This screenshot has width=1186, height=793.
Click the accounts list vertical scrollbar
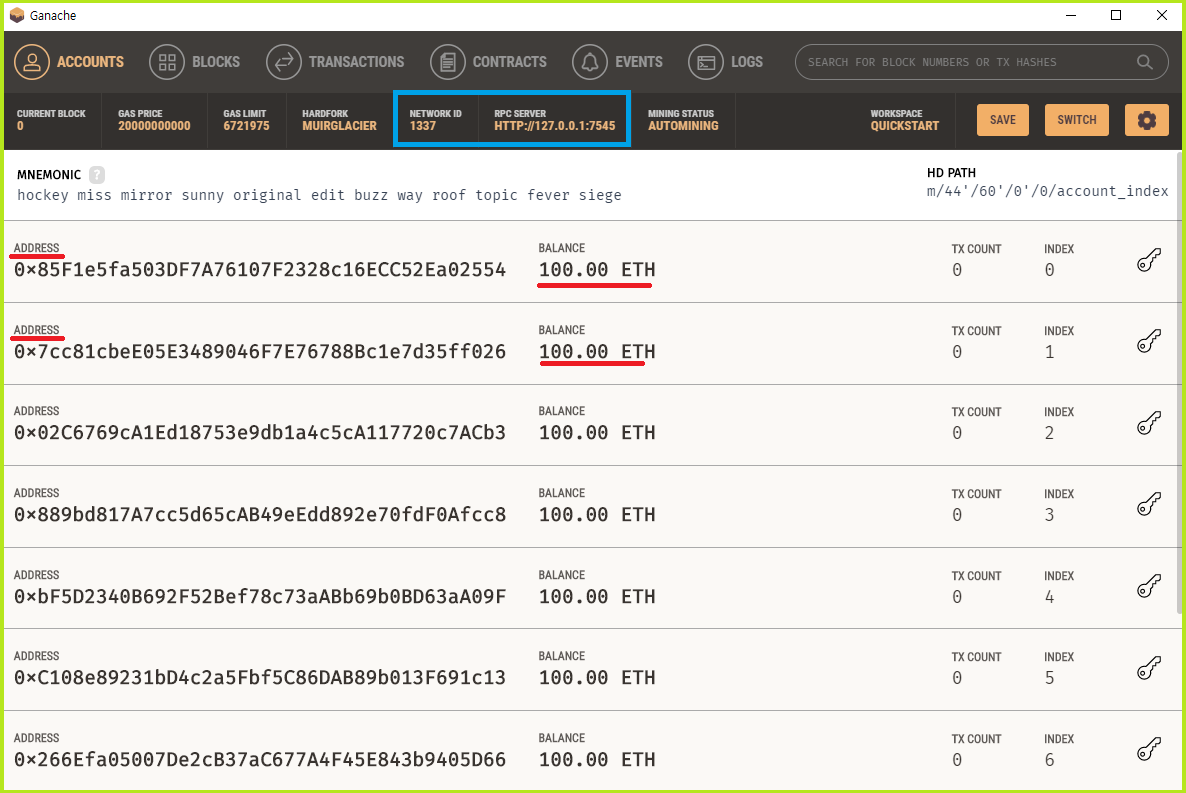click(1180, 382)
